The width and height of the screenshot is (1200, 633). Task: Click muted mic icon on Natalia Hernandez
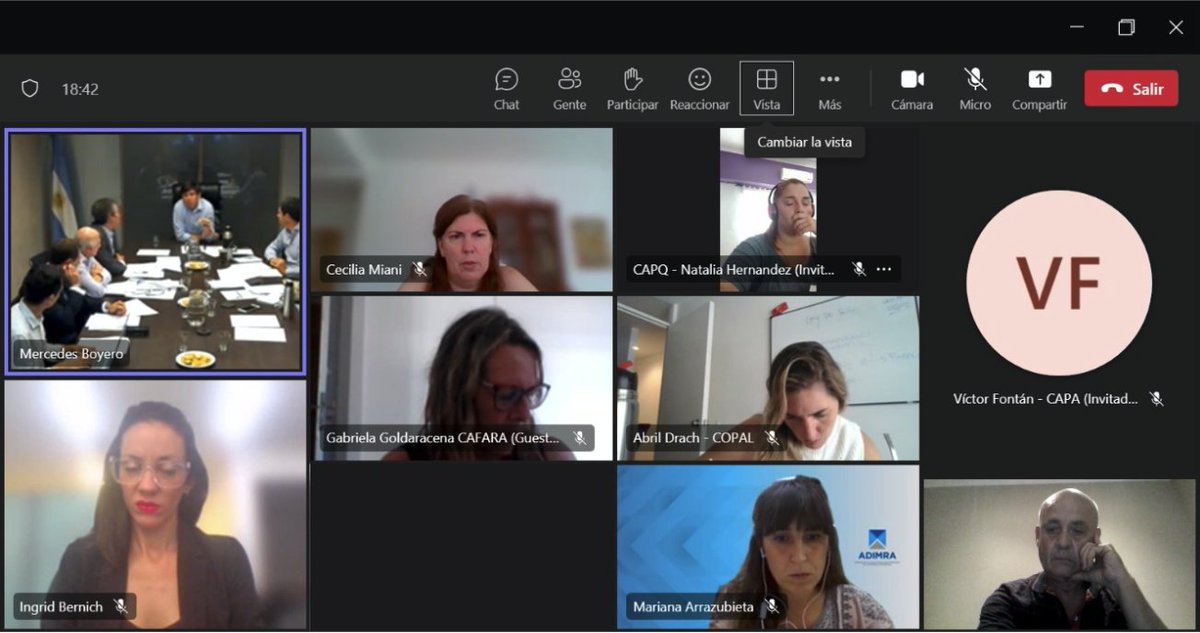click(x=858, y=269)
